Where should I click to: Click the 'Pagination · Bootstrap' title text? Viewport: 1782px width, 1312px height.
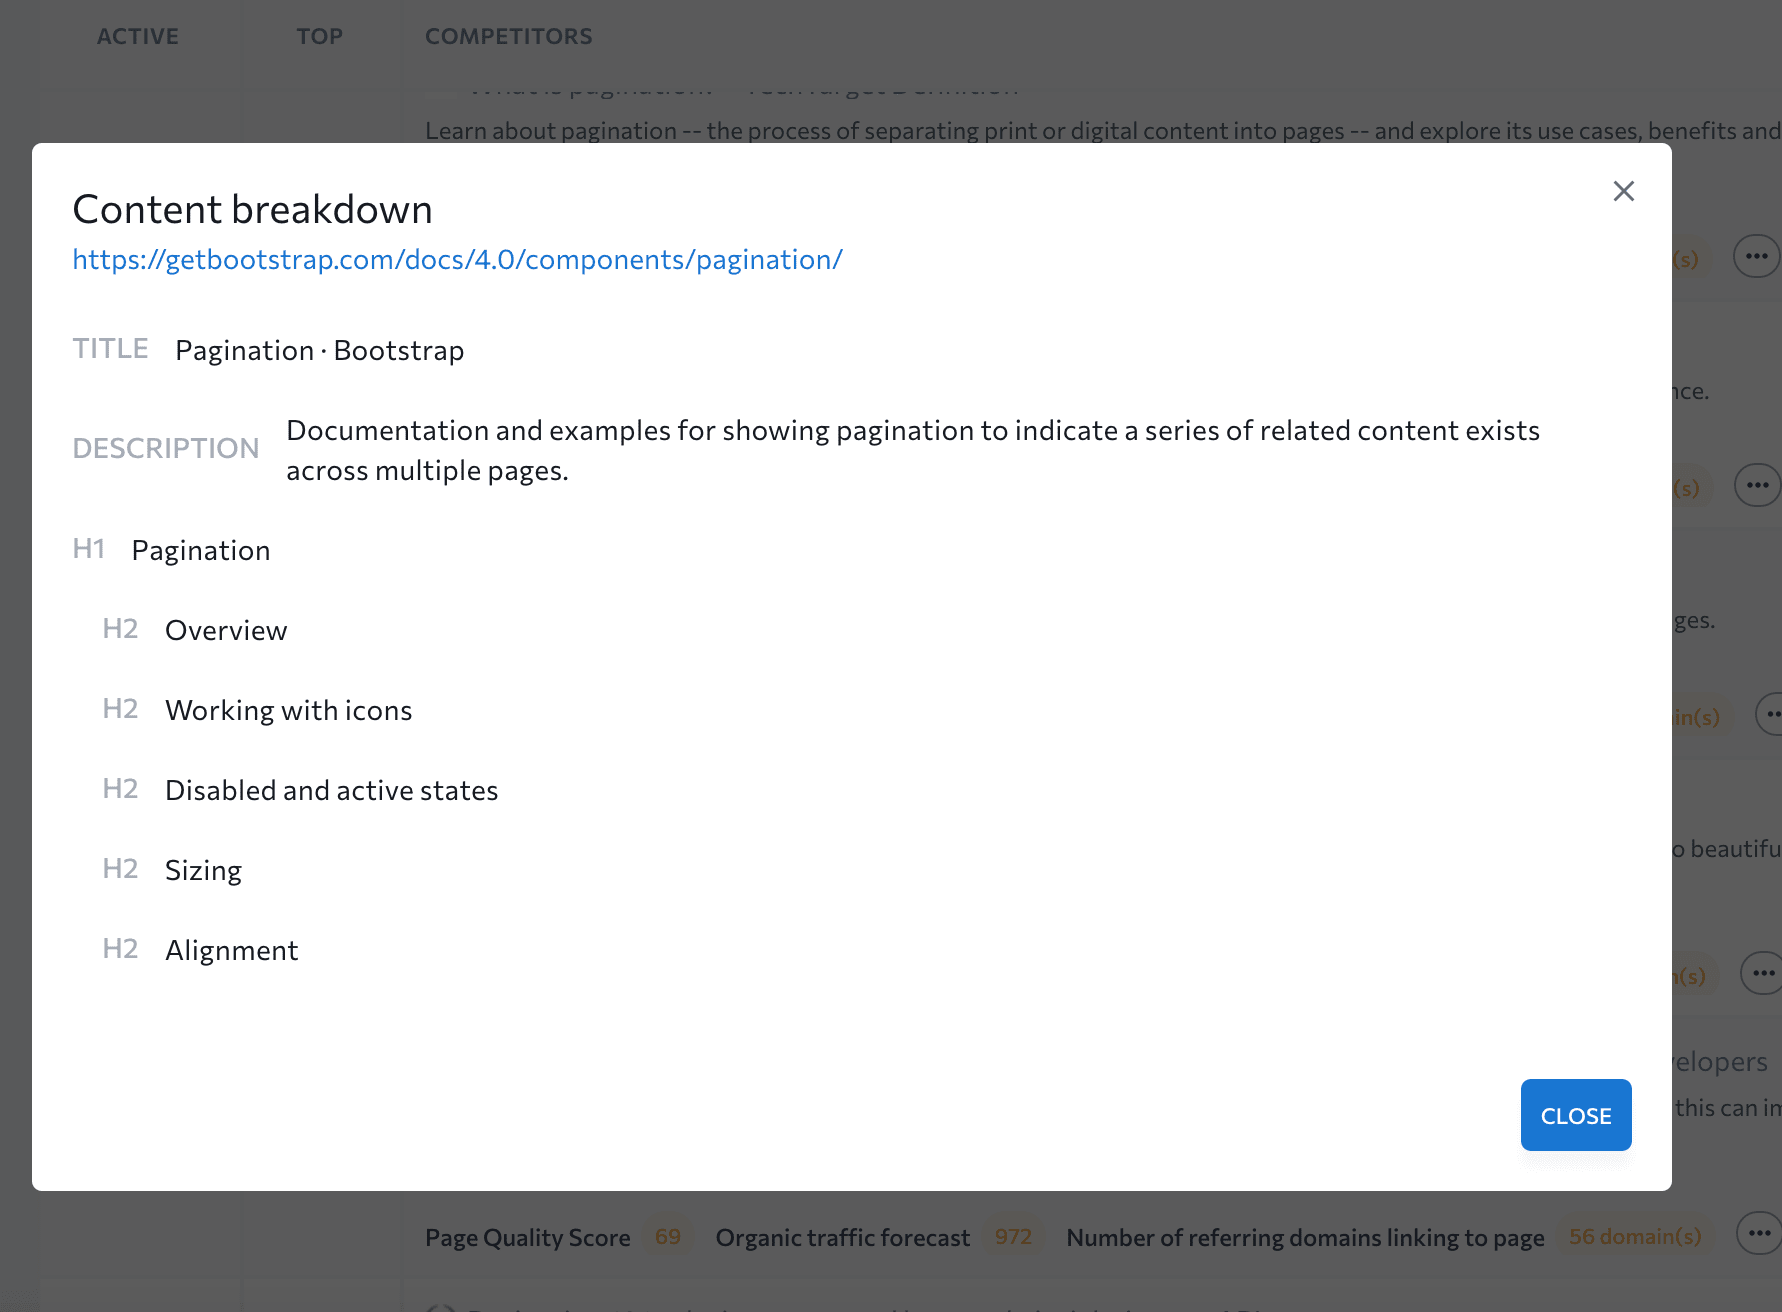tap(319, 351)
